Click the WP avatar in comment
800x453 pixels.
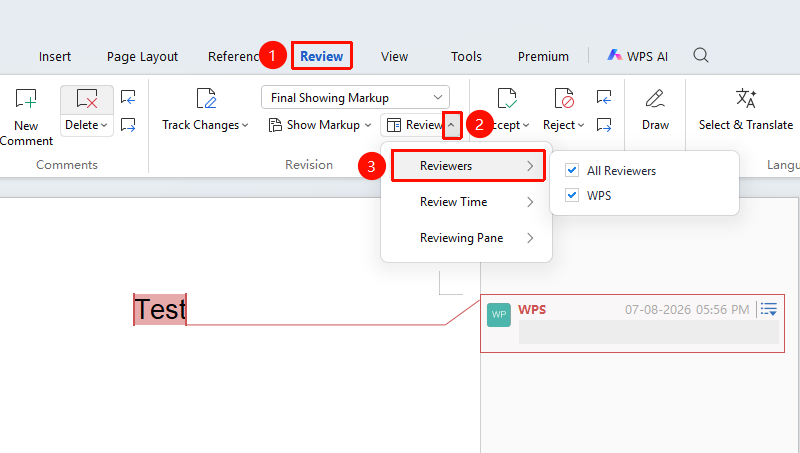tap(499, 315)
